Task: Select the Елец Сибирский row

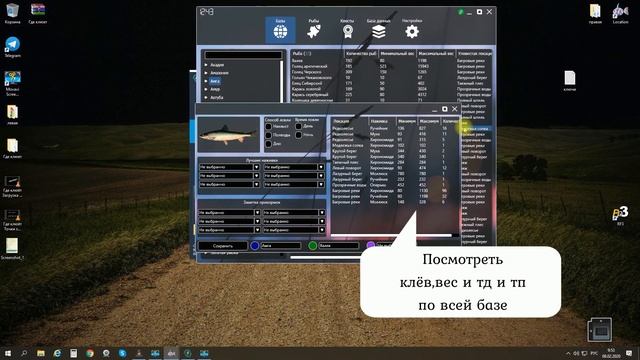Action: point(391,83)
